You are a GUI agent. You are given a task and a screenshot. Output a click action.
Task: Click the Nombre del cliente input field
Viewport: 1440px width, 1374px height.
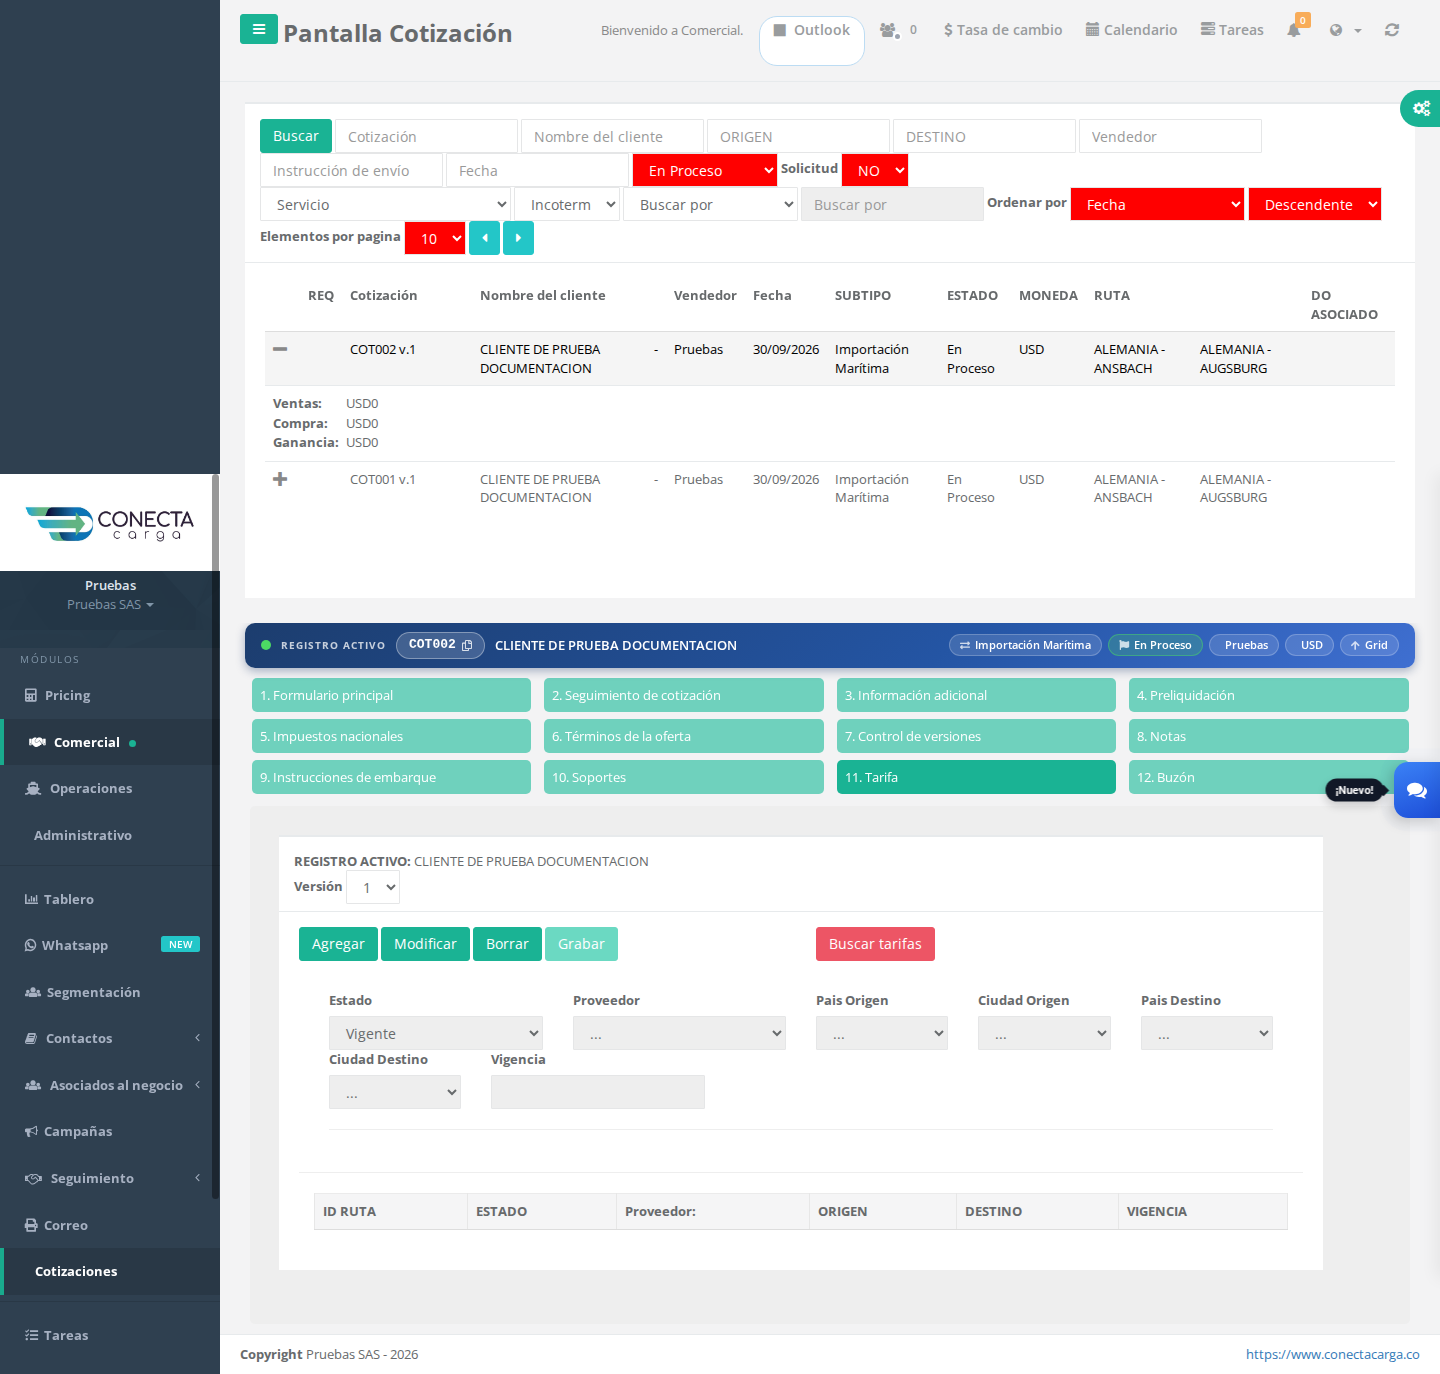(612, 136)
